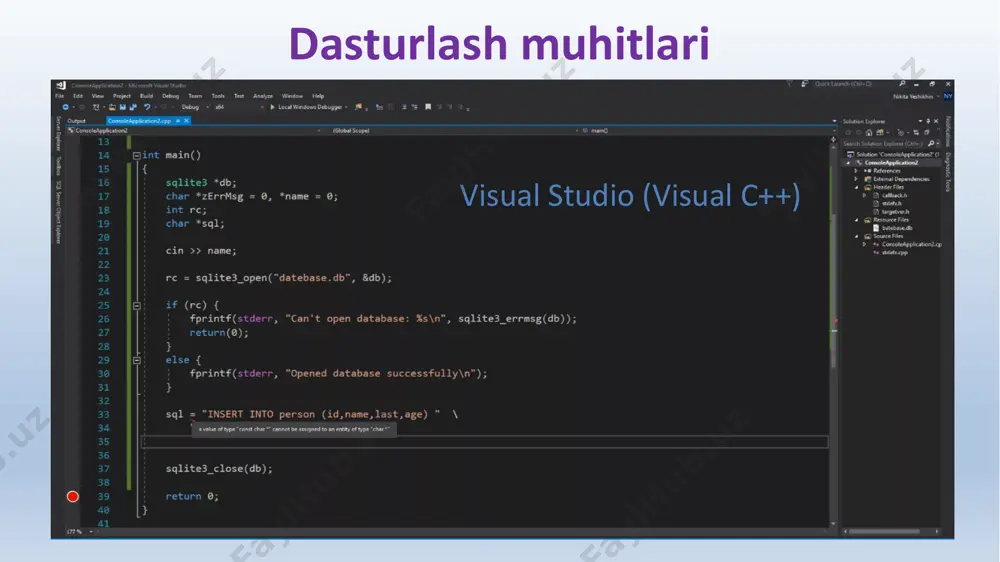
Task: Open the Build menu
Action: pyautogui.click(x=147, y=96)
